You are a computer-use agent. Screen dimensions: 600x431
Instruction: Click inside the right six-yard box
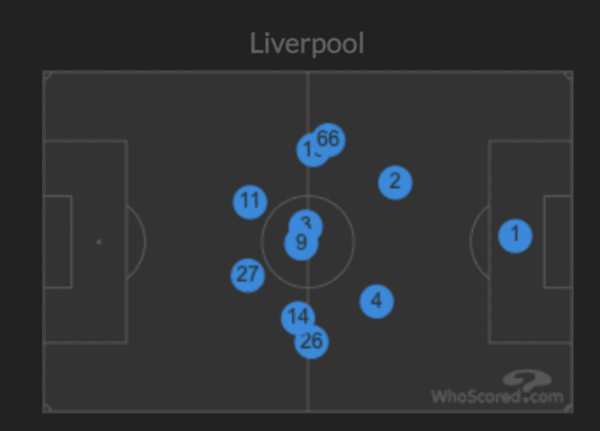coord(558,242)
